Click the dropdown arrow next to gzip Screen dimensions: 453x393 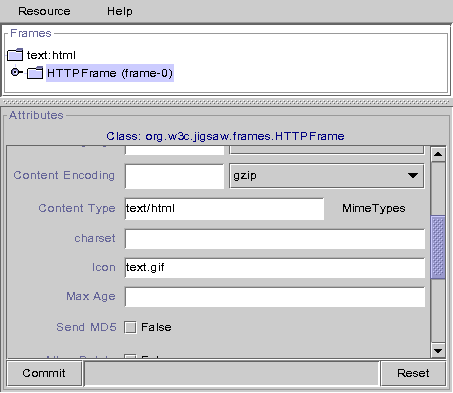[x=413, y=175]
